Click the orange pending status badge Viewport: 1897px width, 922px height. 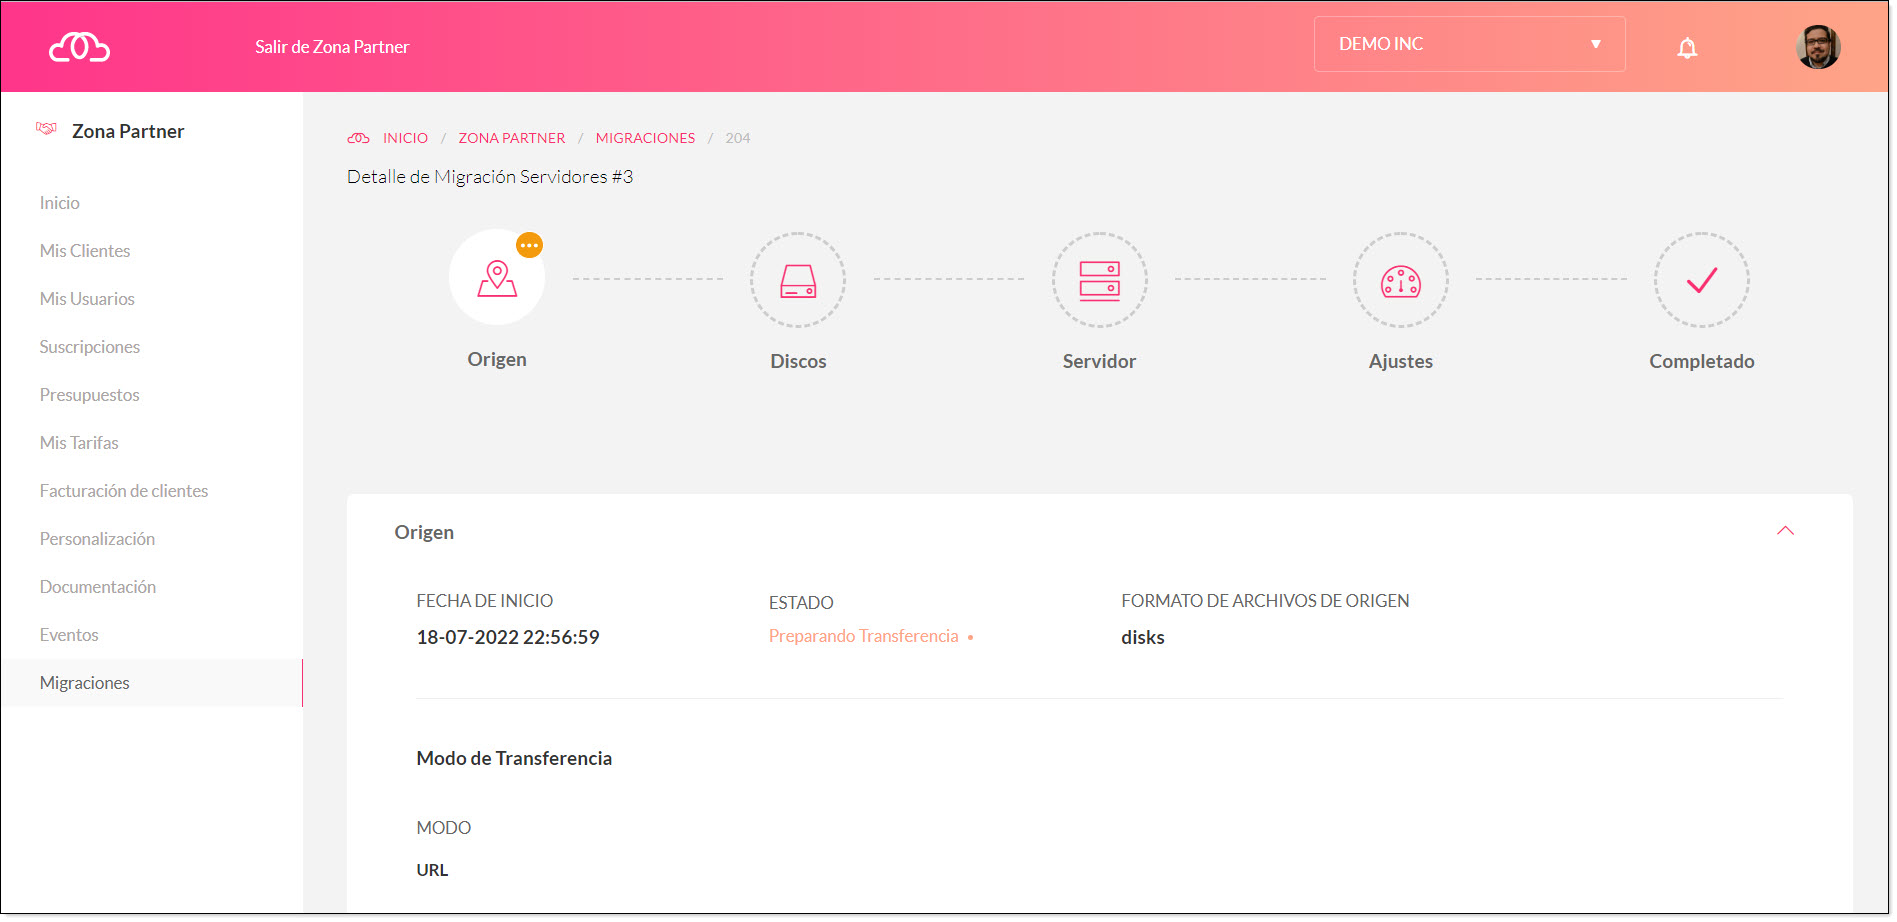(529, 245)
